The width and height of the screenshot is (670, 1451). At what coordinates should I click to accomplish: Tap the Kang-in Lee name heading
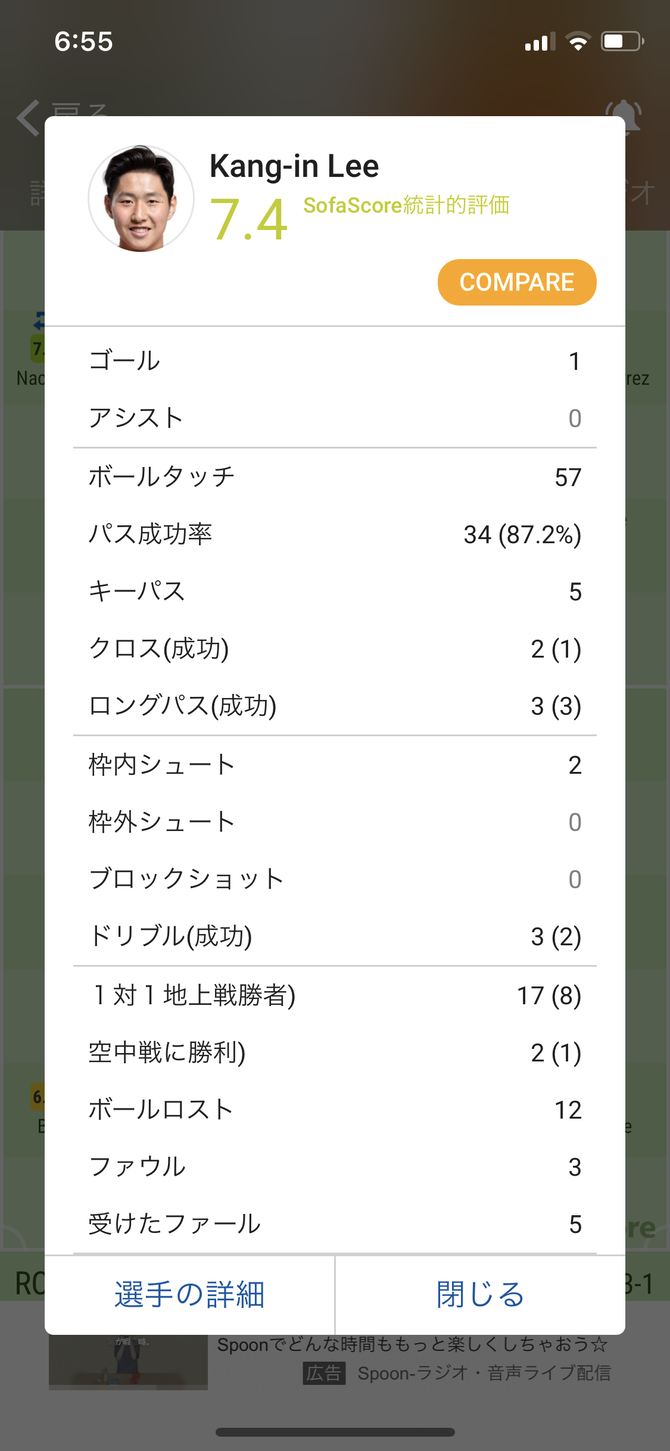tap(294, 166)
